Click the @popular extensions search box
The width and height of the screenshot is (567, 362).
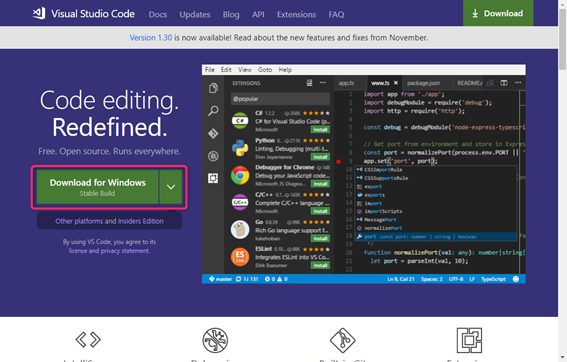(280, 99)
